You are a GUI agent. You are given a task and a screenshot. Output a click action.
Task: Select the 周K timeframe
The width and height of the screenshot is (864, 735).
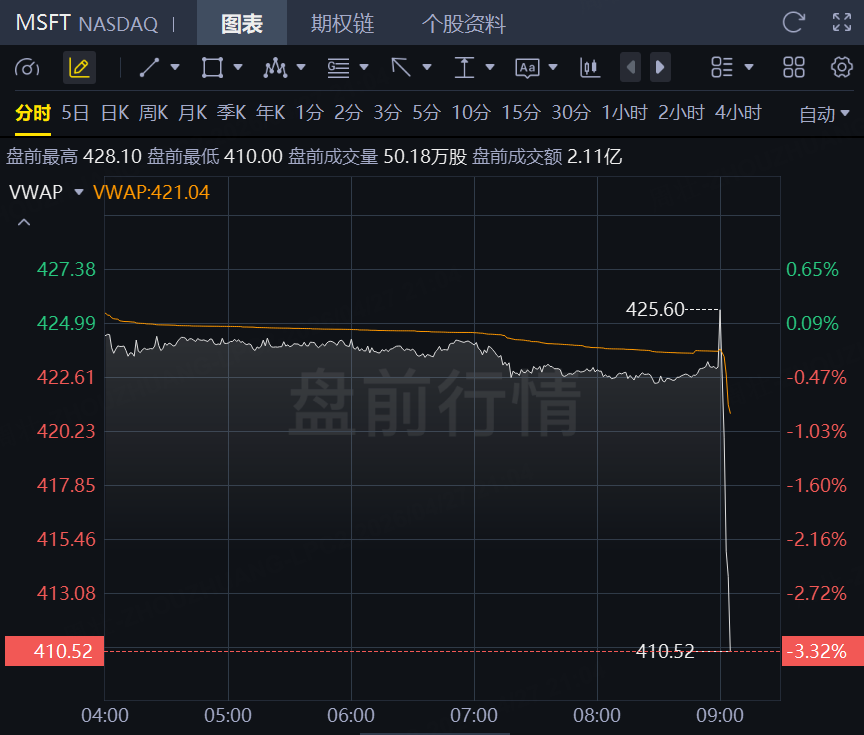click(x=153, y=113)
